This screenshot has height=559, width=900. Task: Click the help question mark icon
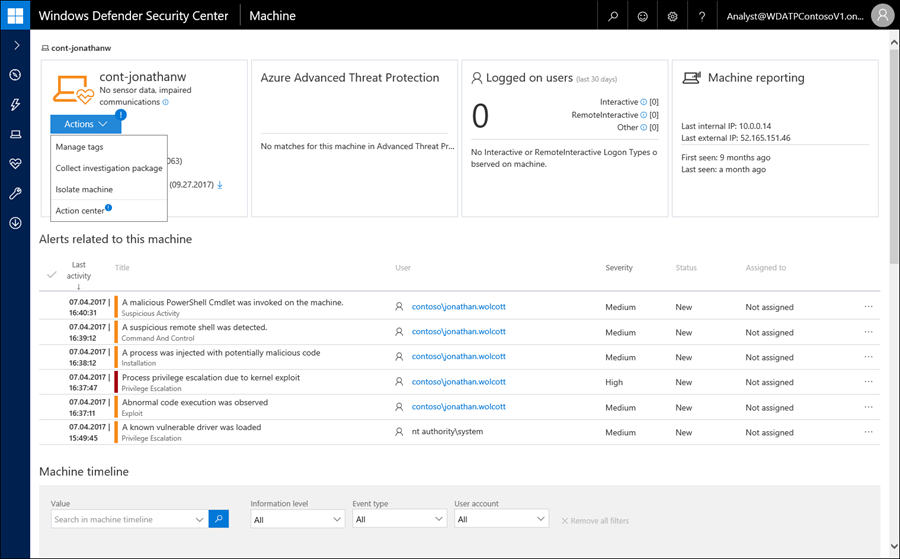pos(703,16)
